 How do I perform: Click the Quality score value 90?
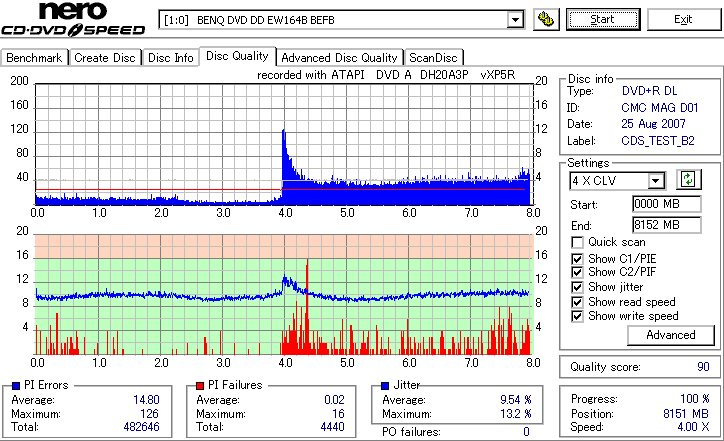coord(703,367)
